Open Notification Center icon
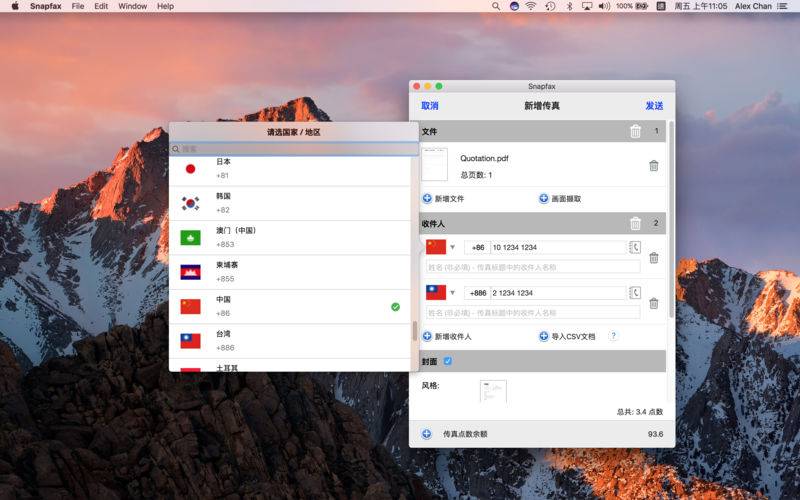This screenshot has height=500, width=800. coord(782,6)
